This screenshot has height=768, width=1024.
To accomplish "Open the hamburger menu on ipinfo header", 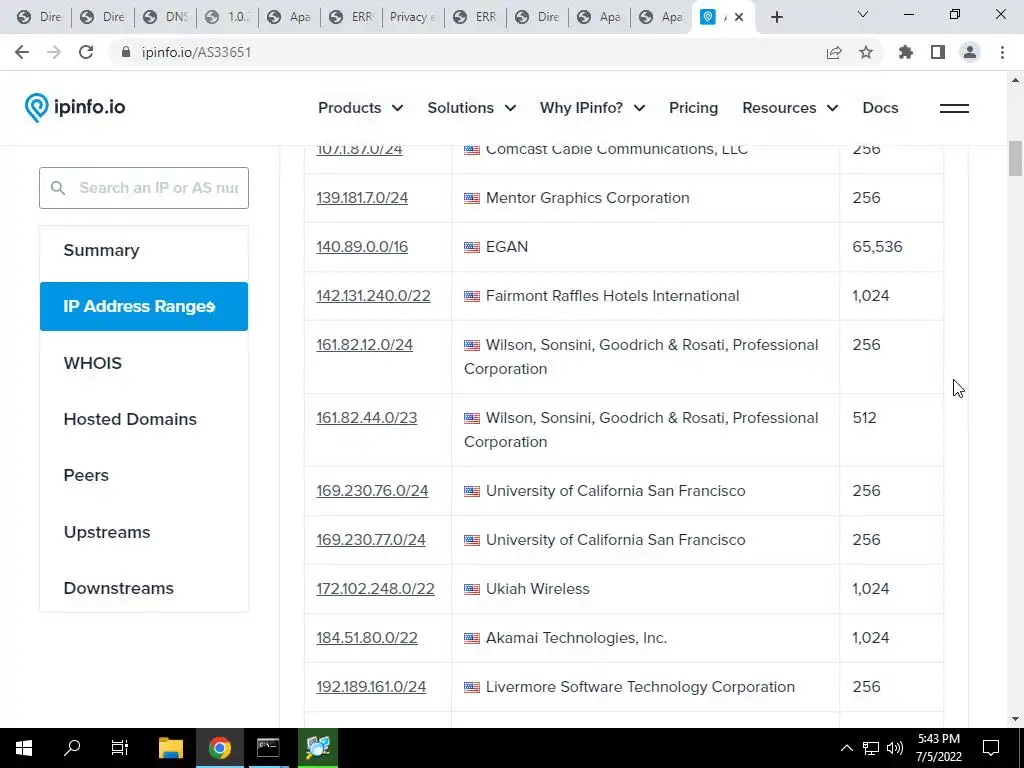I will click(954, 108).
